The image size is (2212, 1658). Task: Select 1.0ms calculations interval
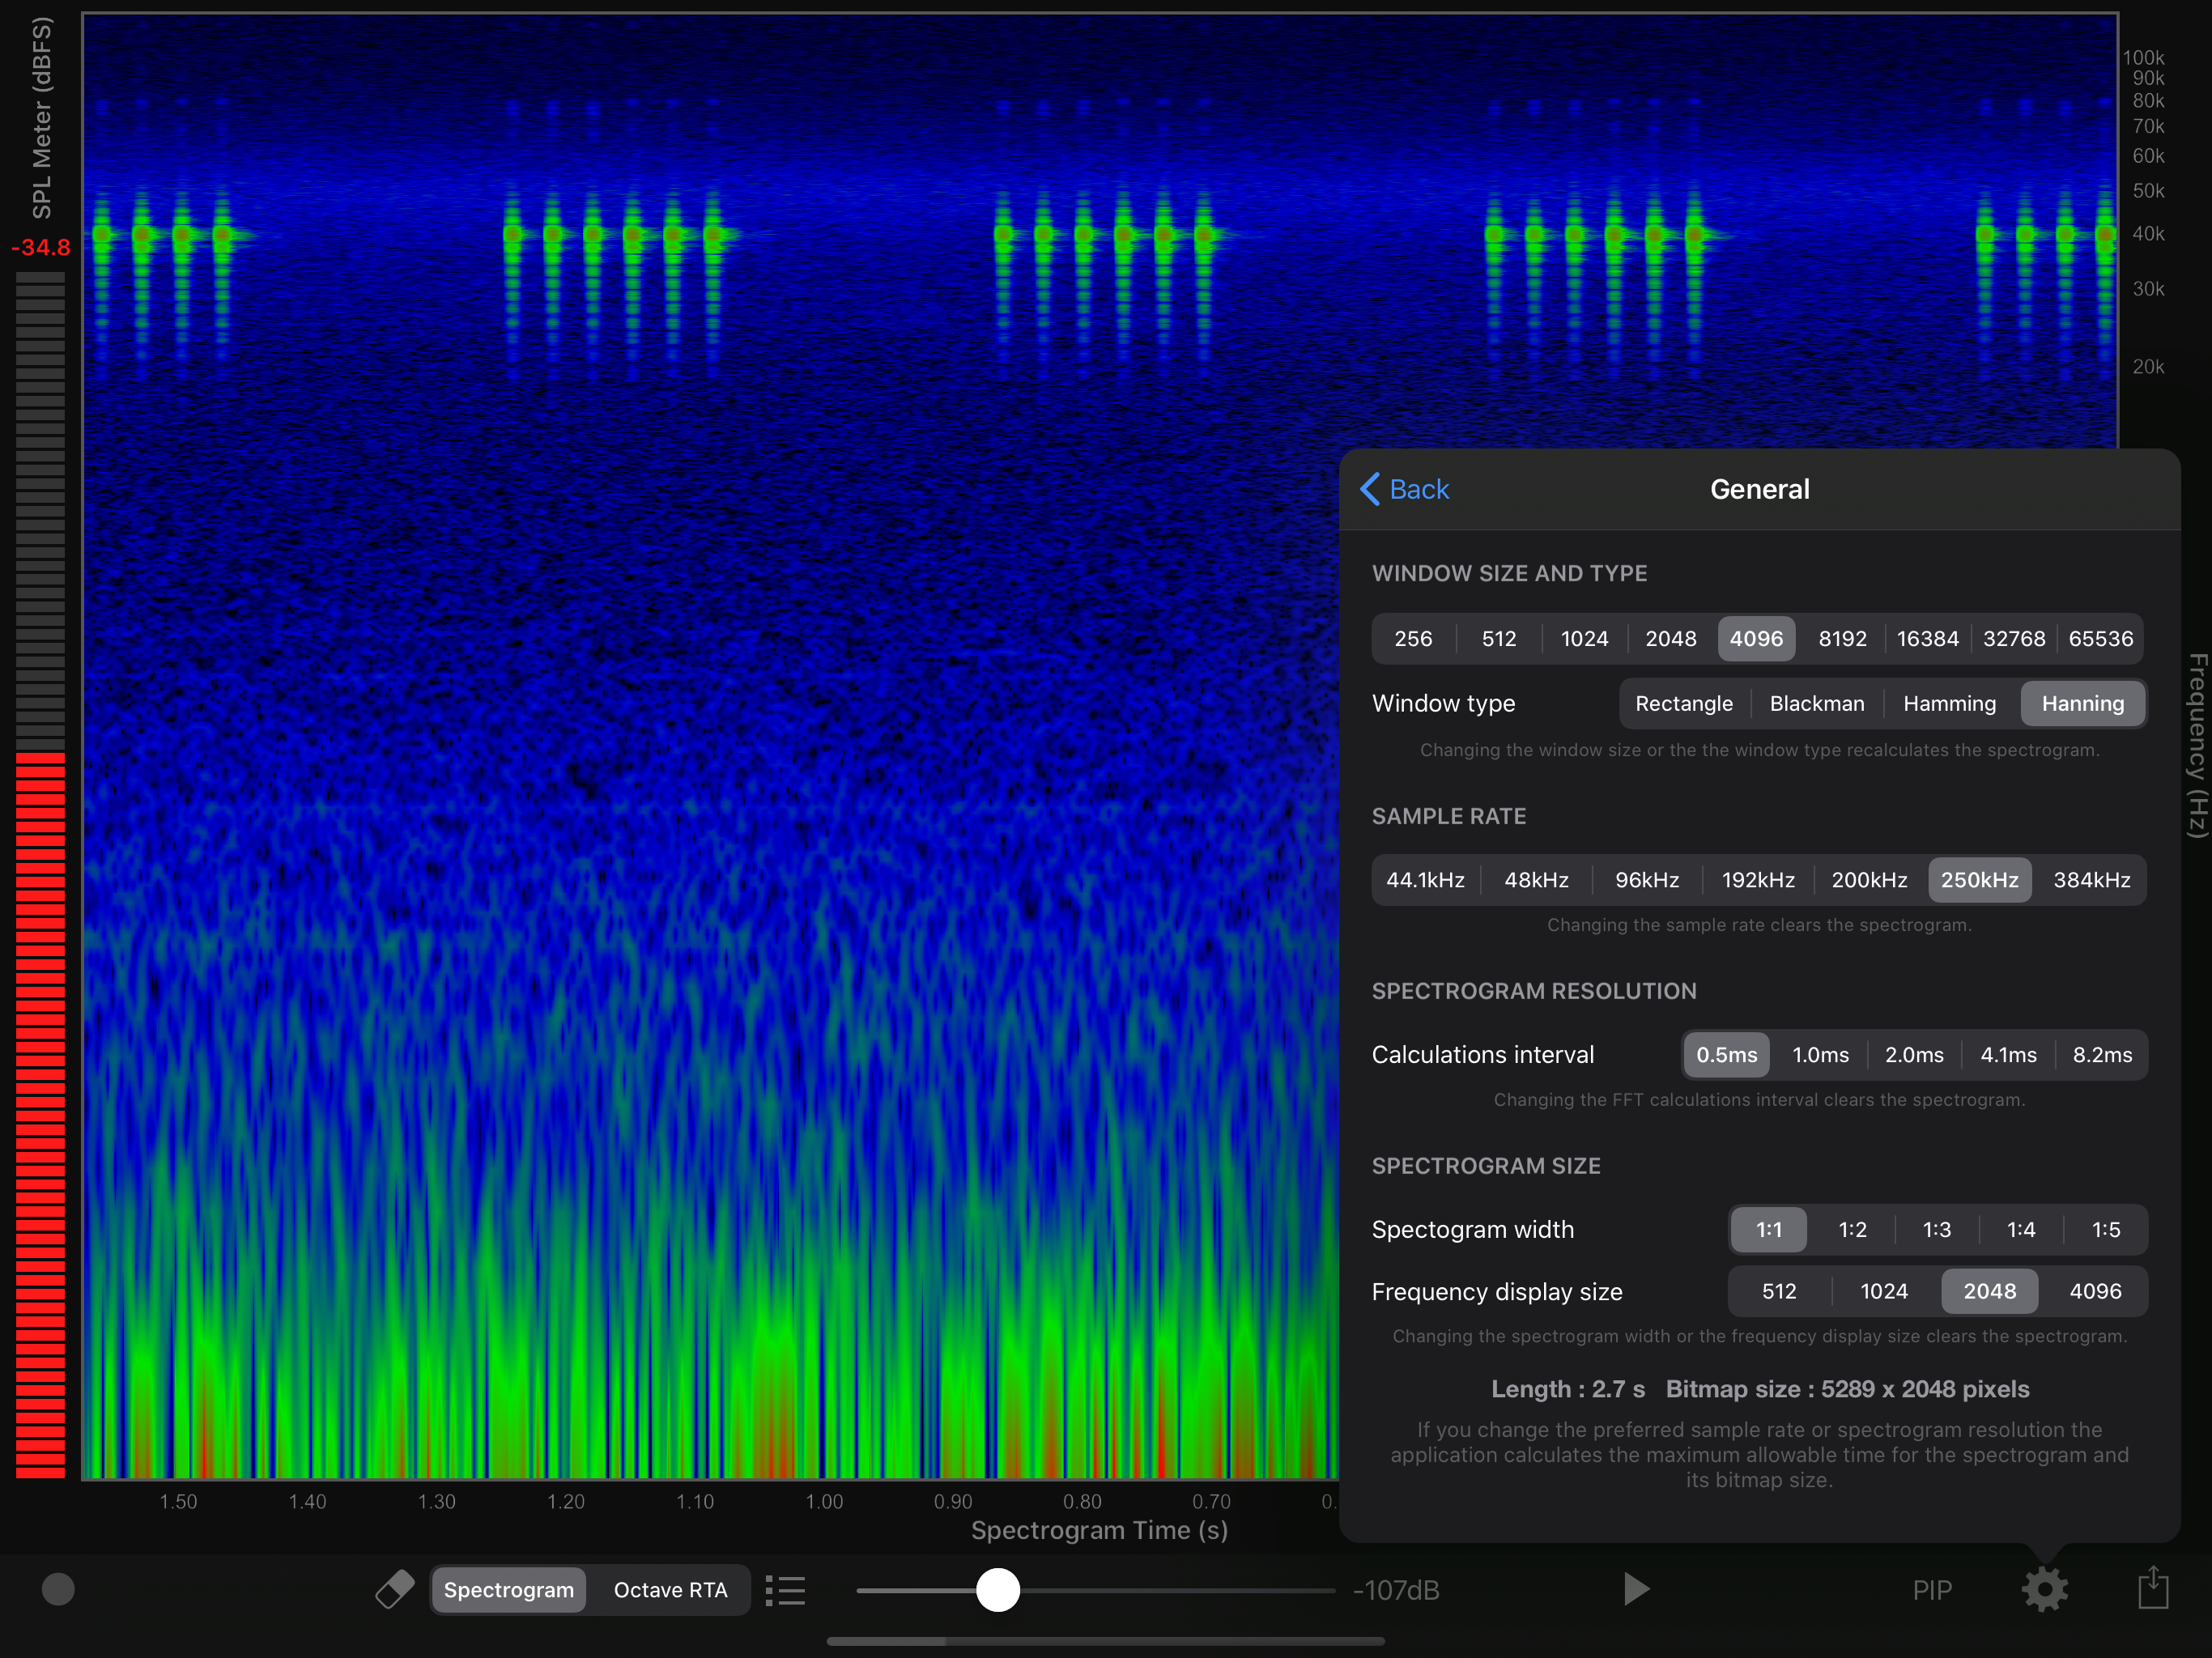(1820, 1055)
